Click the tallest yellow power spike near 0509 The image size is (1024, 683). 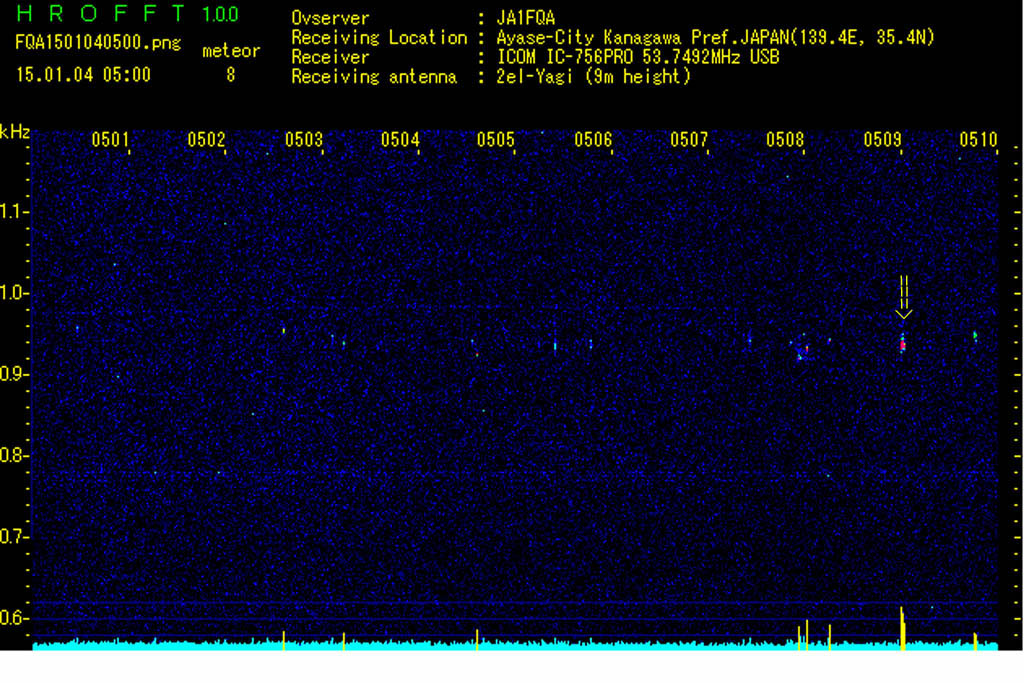[x=903, y=628]
